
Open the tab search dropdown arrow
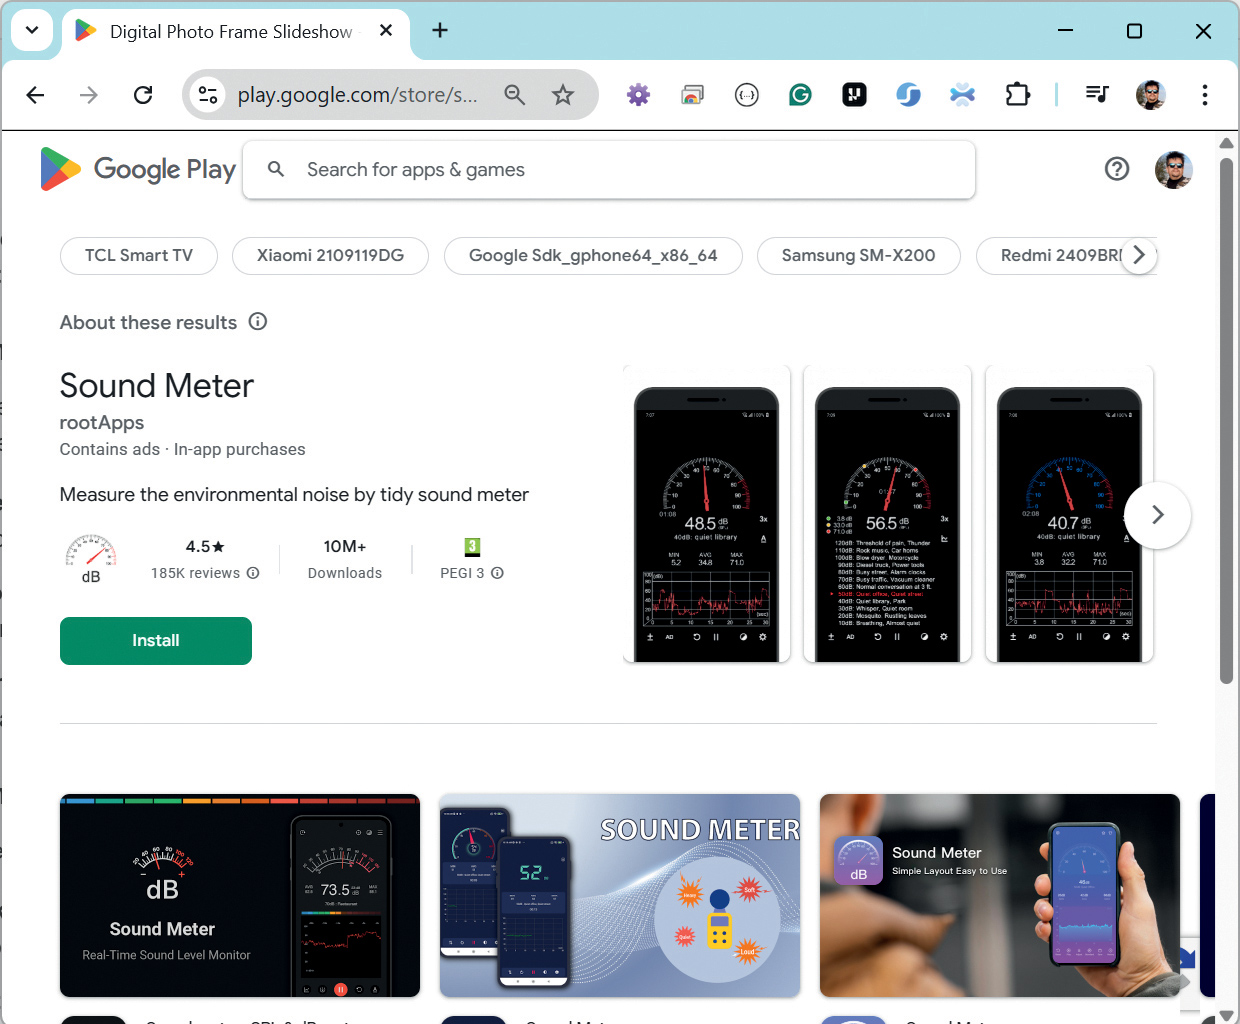32,30
